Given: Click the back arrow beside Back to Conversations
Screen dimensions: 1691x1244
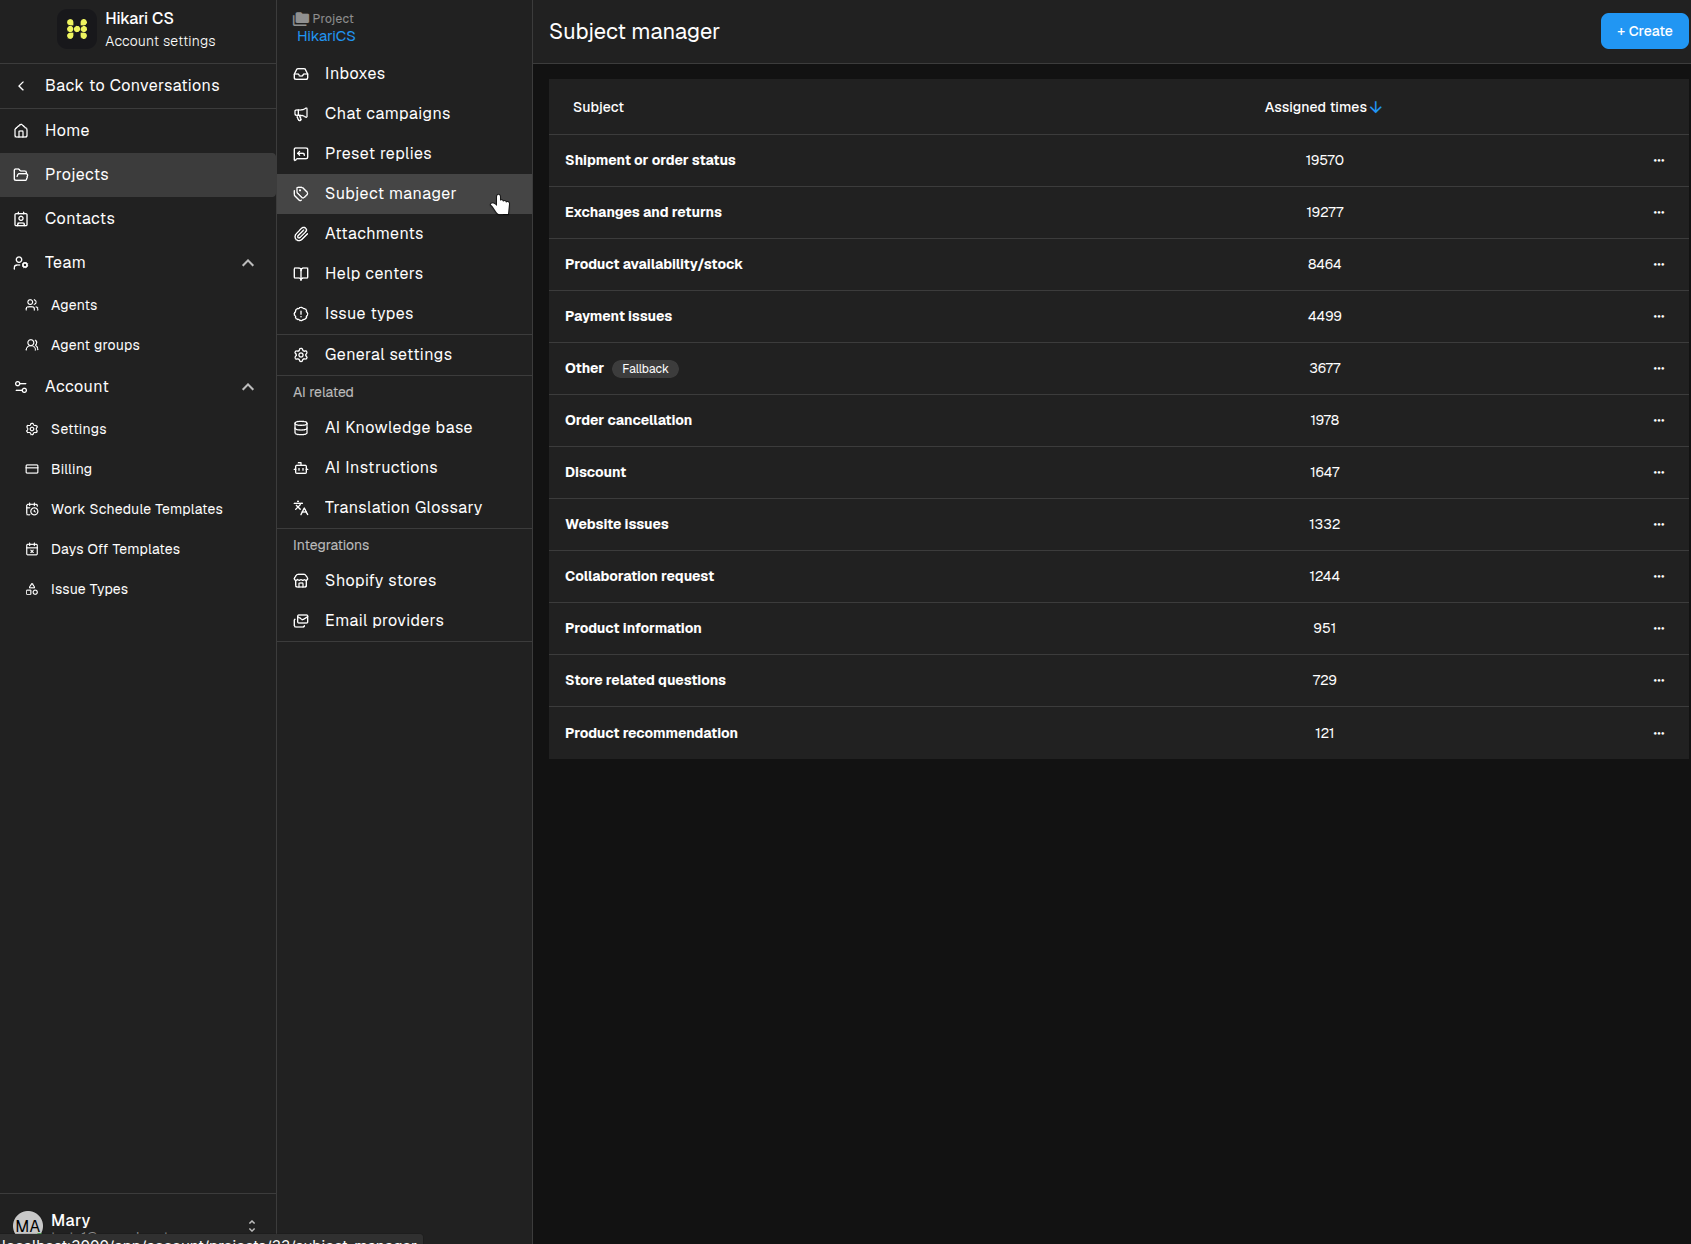Looking at the screenshot, I should tap(21, 86).
